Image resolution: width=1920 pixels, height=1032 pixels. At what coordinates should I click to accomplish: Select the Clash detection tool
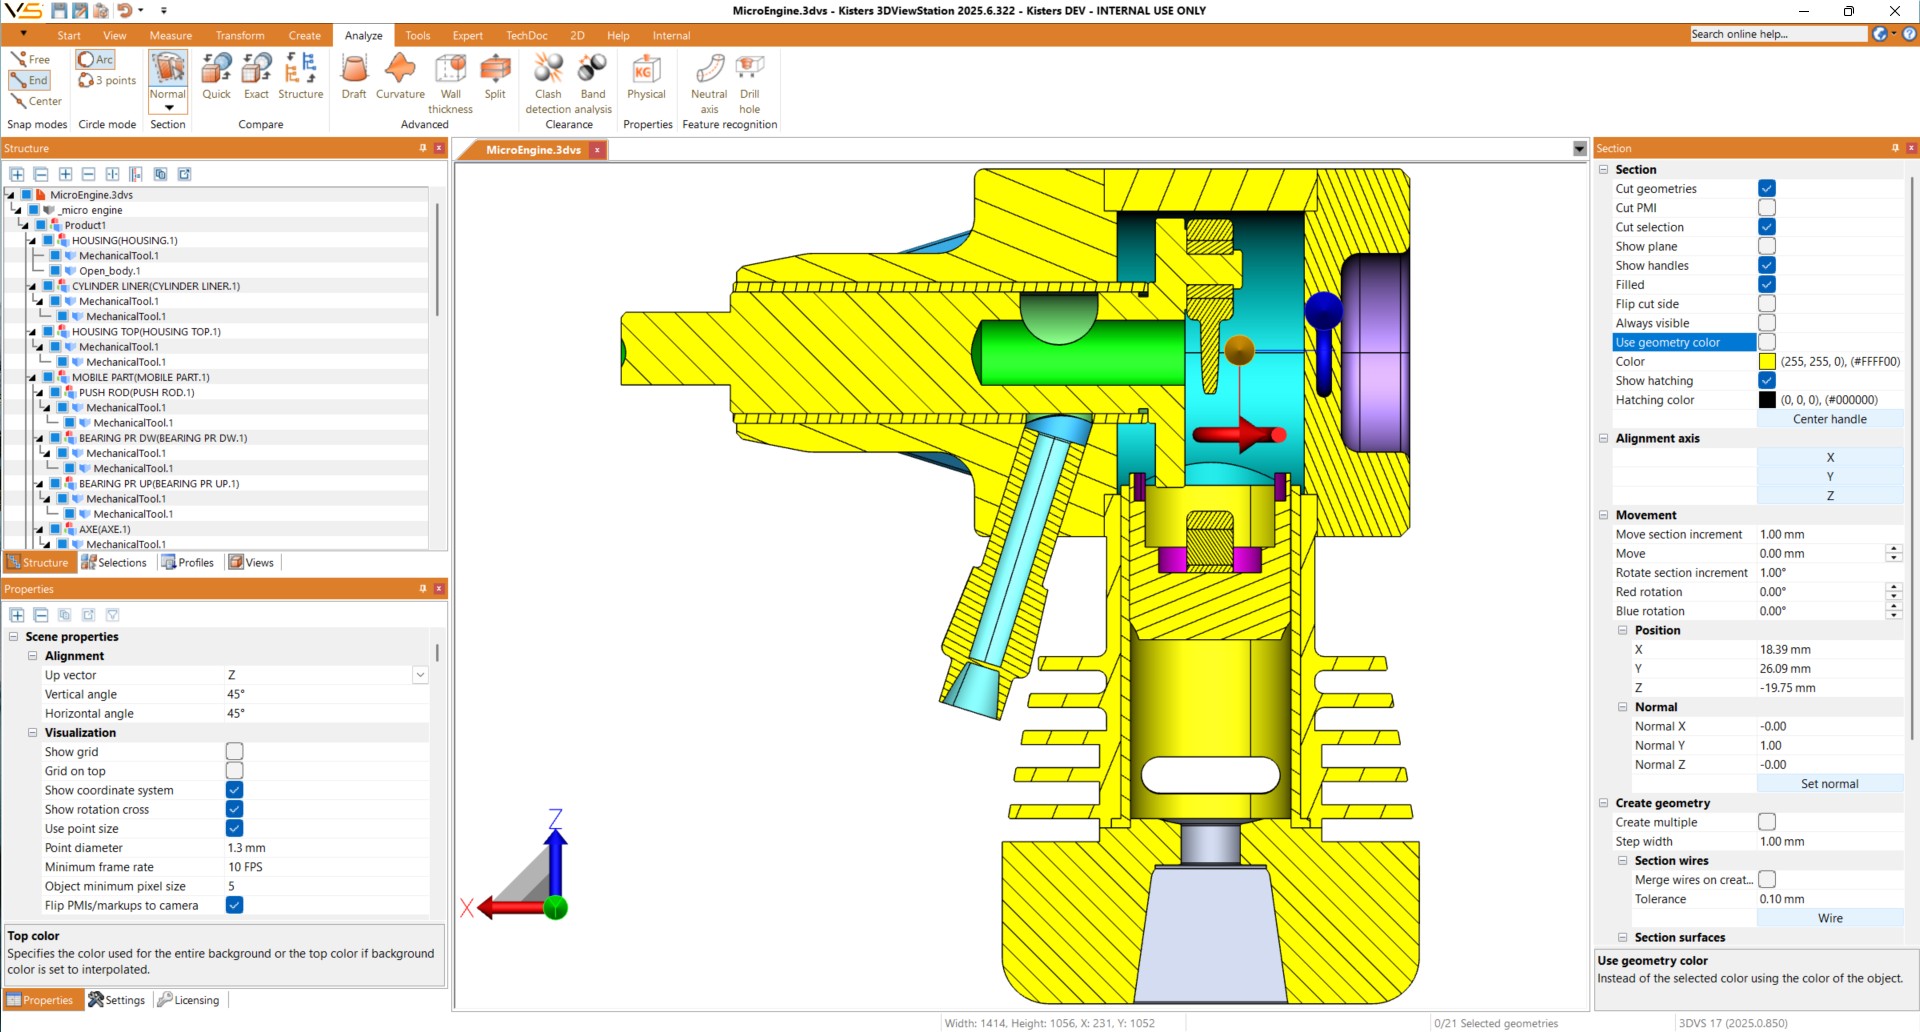[x=548, y=70]
